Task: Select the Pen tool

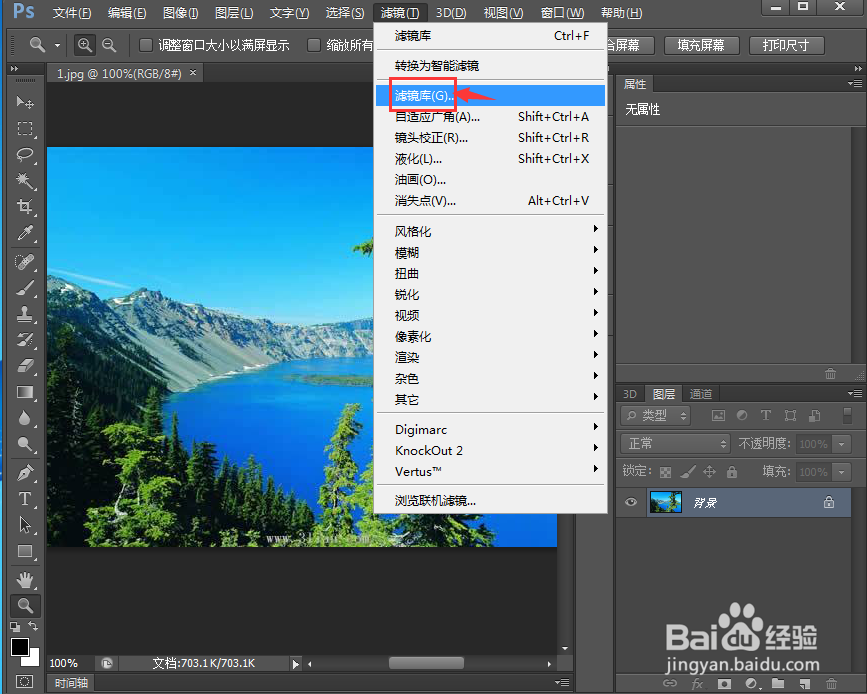Action: (x=25, y=473)
